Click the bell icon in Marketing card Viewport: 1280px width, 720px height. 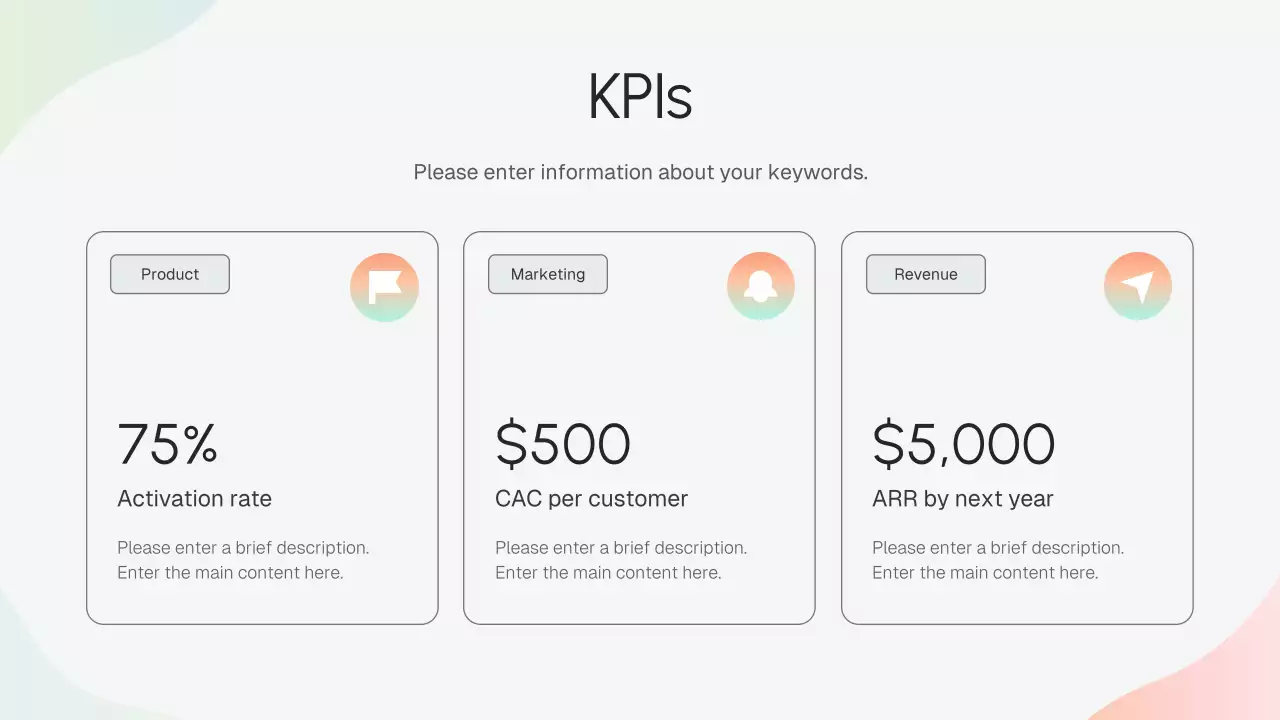click(761, 287)
